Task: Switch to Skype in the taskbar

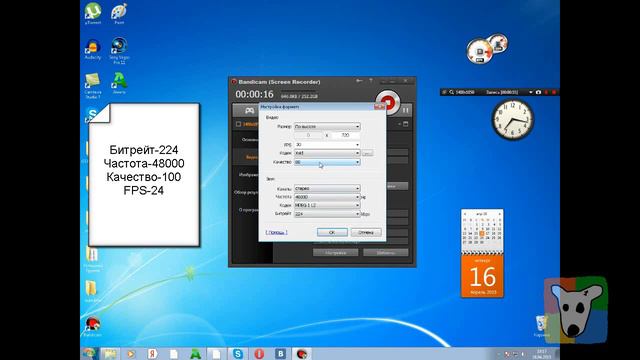Action: 238,354
